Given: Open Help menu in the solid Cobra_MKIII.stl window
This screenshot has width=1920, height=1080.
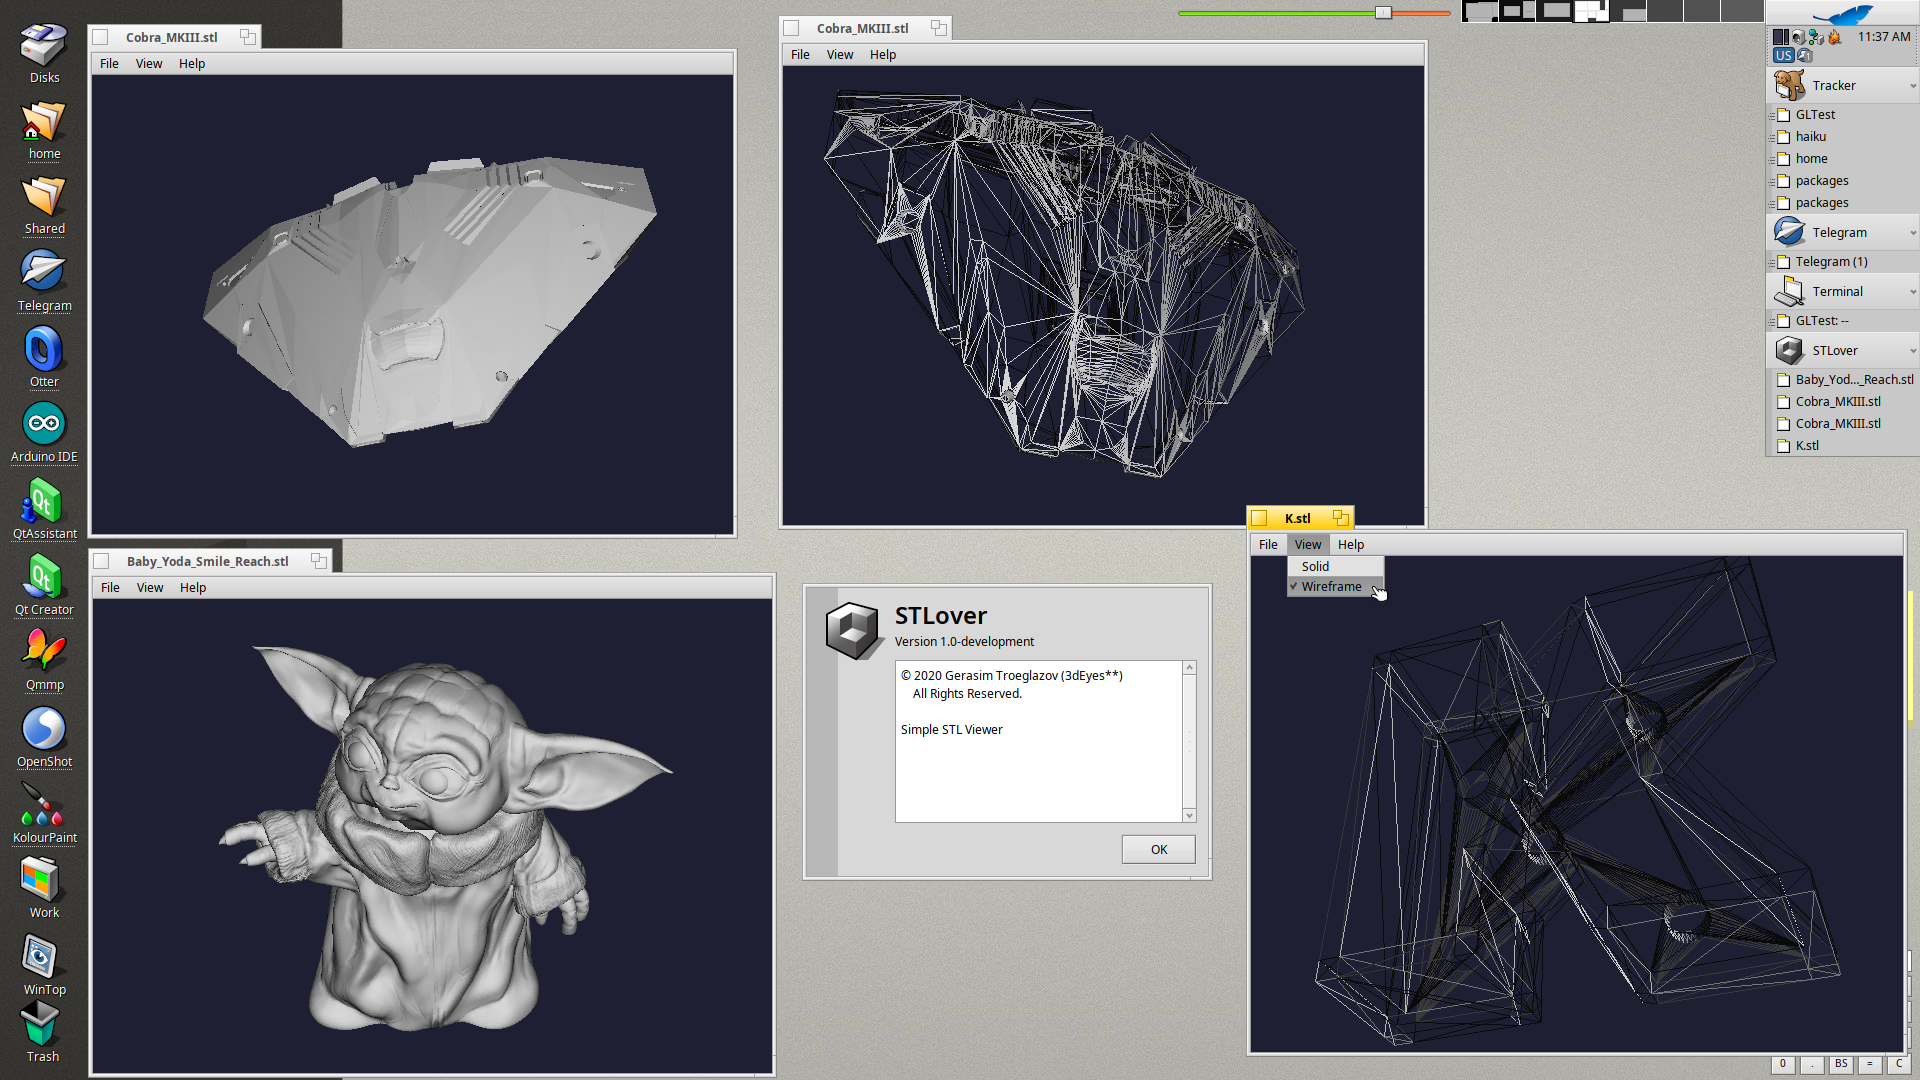Looking at the screenshot, I should click(192, 64).
